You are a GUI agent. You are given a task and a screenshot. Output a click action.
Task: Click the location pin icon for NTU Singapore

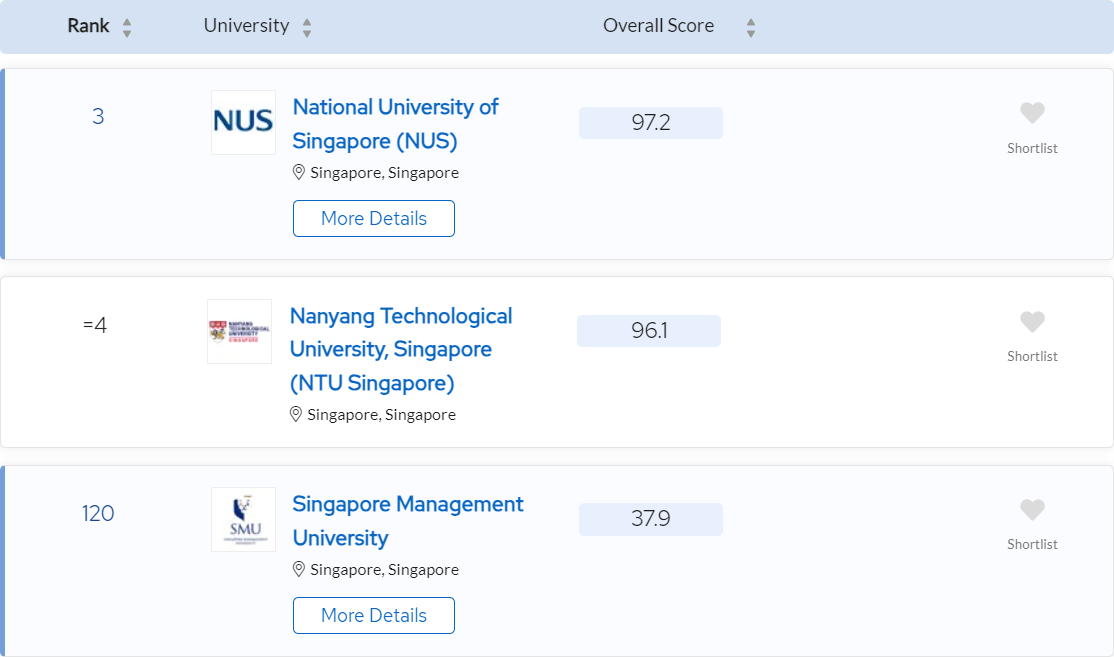click(296, 414)
